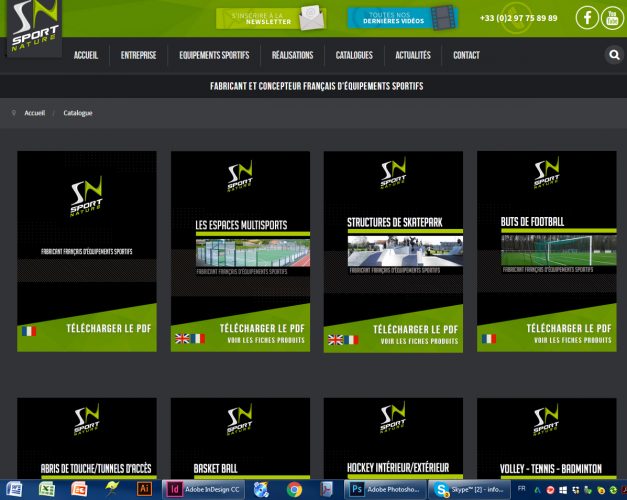The image size is (627, 500).
Task: Select English flag on Skatepark catalogue
Action: pyautogui.click(x=336, y=339)
